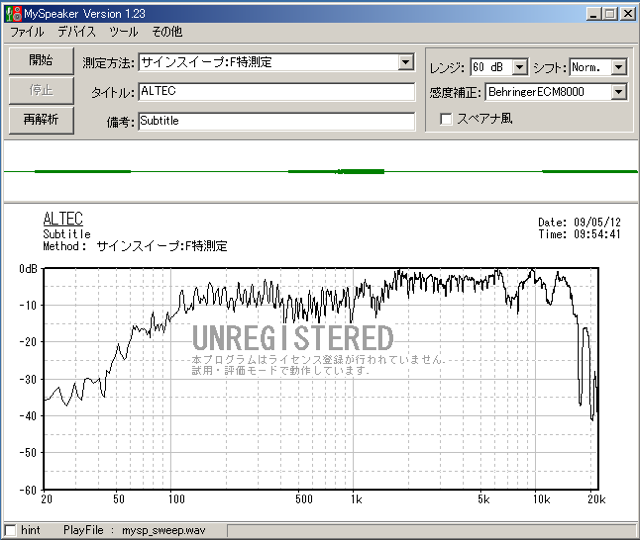Minimize the MySpeaker window
The height and width of the screenshot is (540, 640).
click(x=594, y=14)
